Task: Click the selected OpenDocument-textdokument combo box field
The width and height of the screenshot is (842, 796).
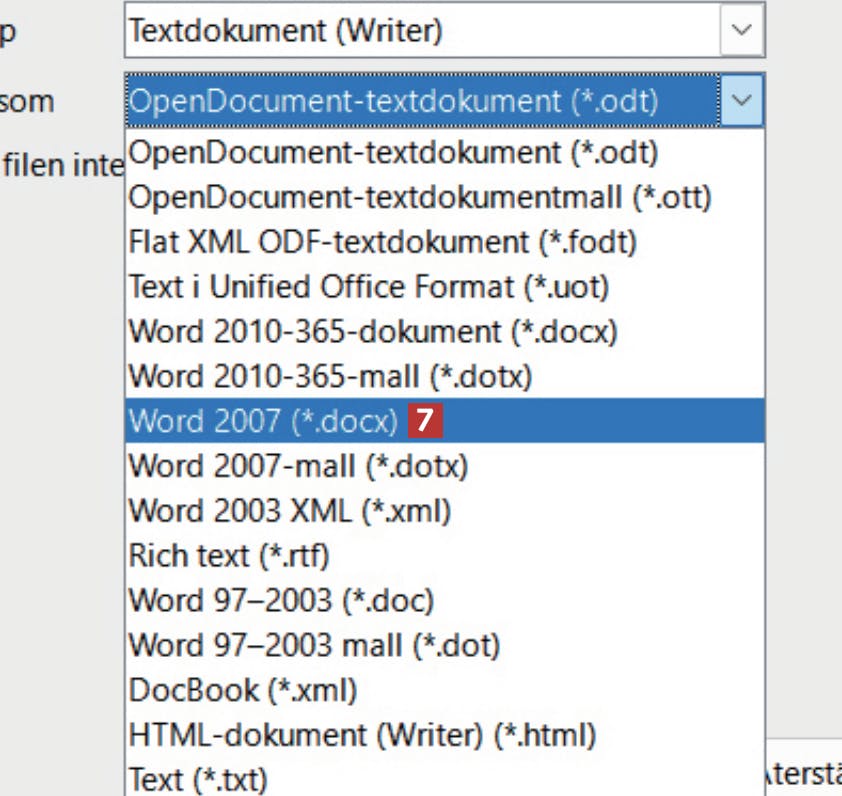Action: click(x=420, y=100)
